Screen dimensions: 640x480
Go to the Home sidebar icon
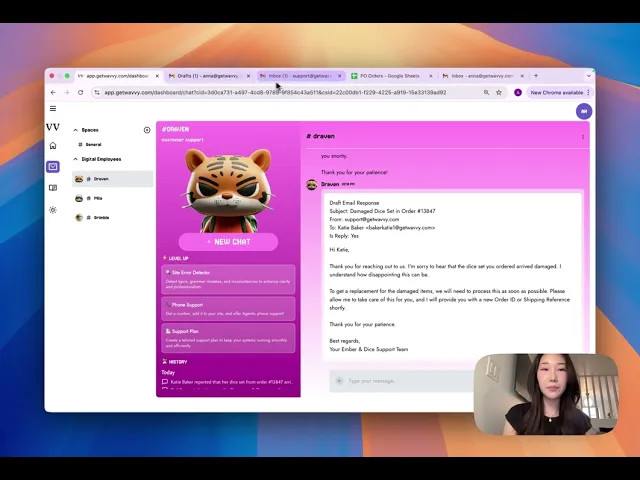tap(53, 146)
